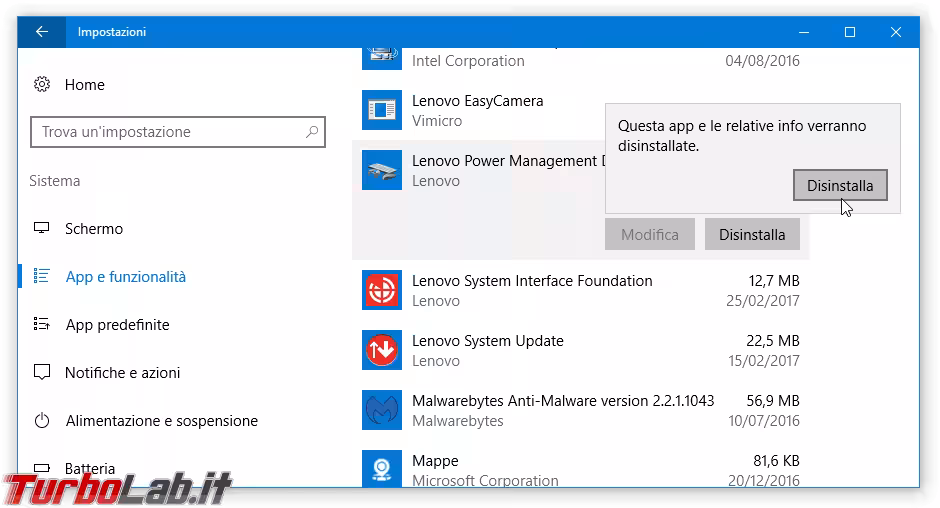Open App predefinite settings section
This screenshot has width=940, height=508.
pos(117,325)
